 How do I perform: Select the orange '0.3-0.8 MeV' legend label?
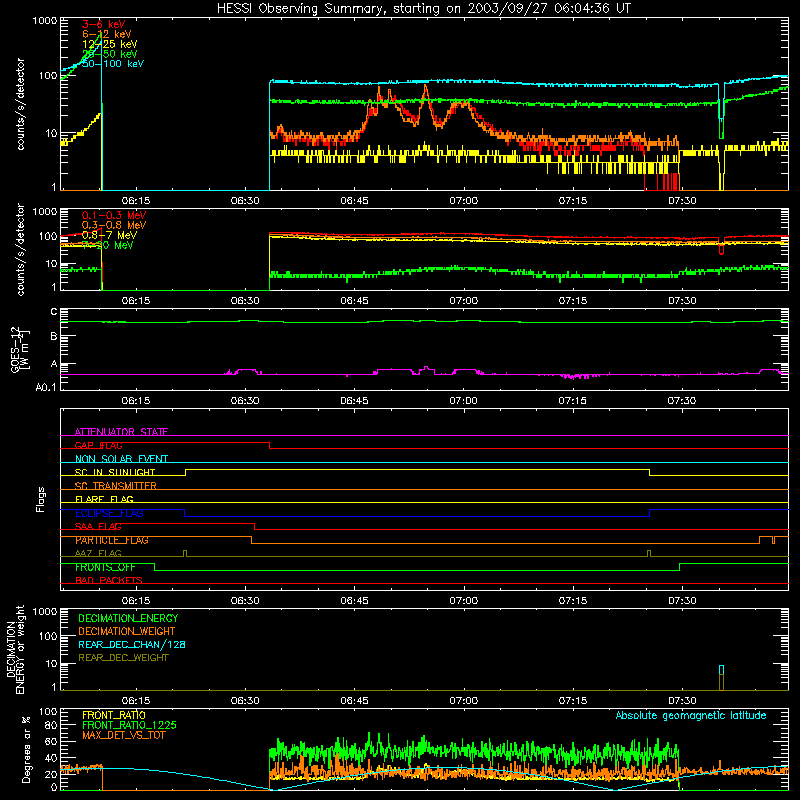(x=114, y=225)
